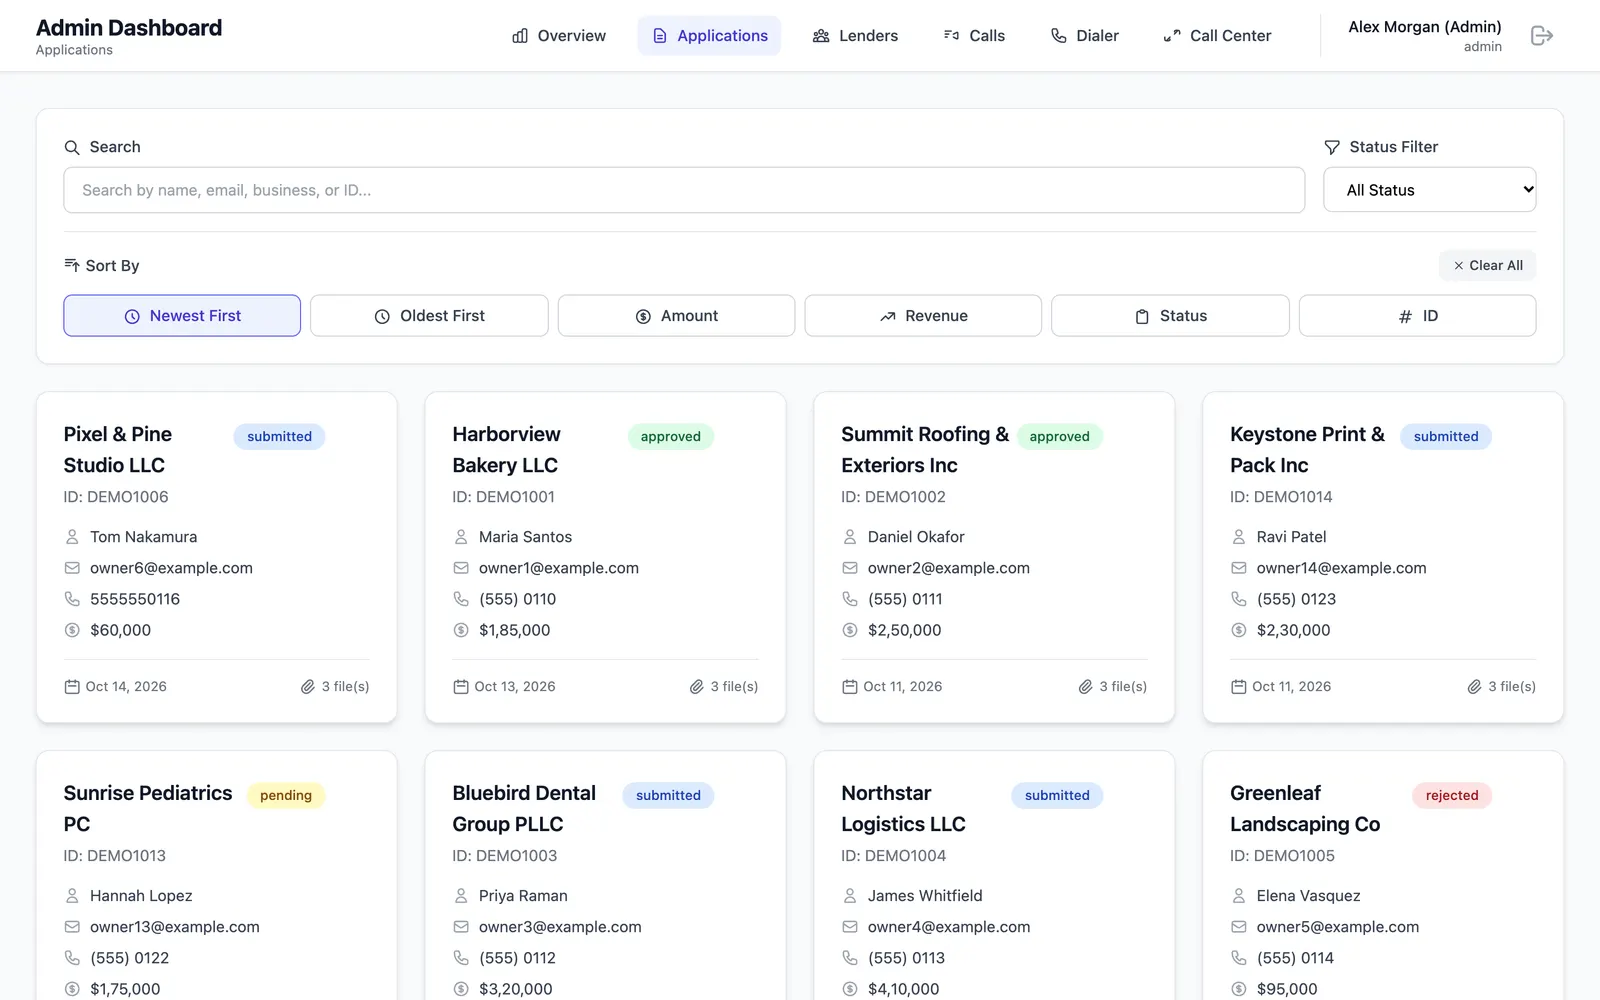Open the All Status filter dropdown

(x=1430, y=190)
